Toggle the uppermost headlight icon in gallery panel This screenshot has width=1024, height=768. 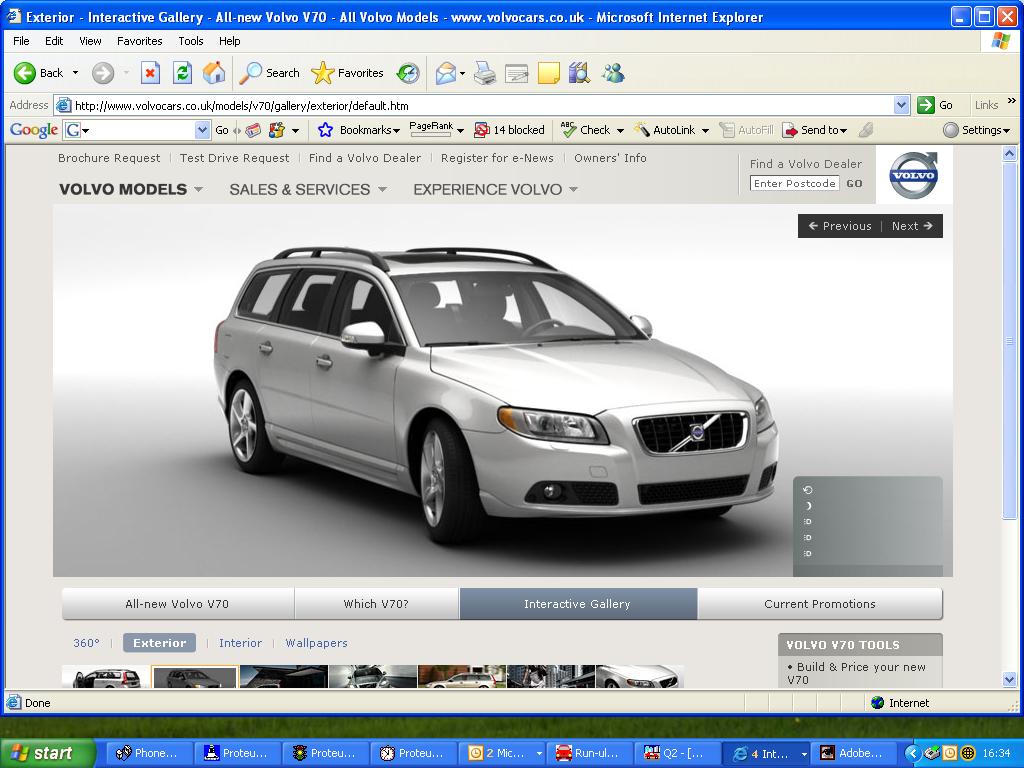tap(808, 522)
